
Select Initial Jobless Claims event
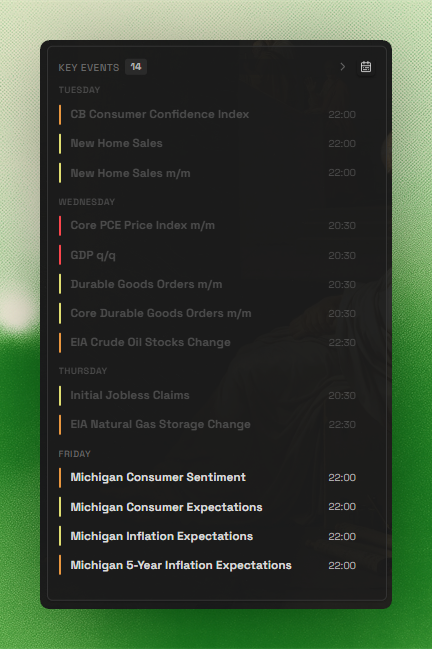pos(208,395)
